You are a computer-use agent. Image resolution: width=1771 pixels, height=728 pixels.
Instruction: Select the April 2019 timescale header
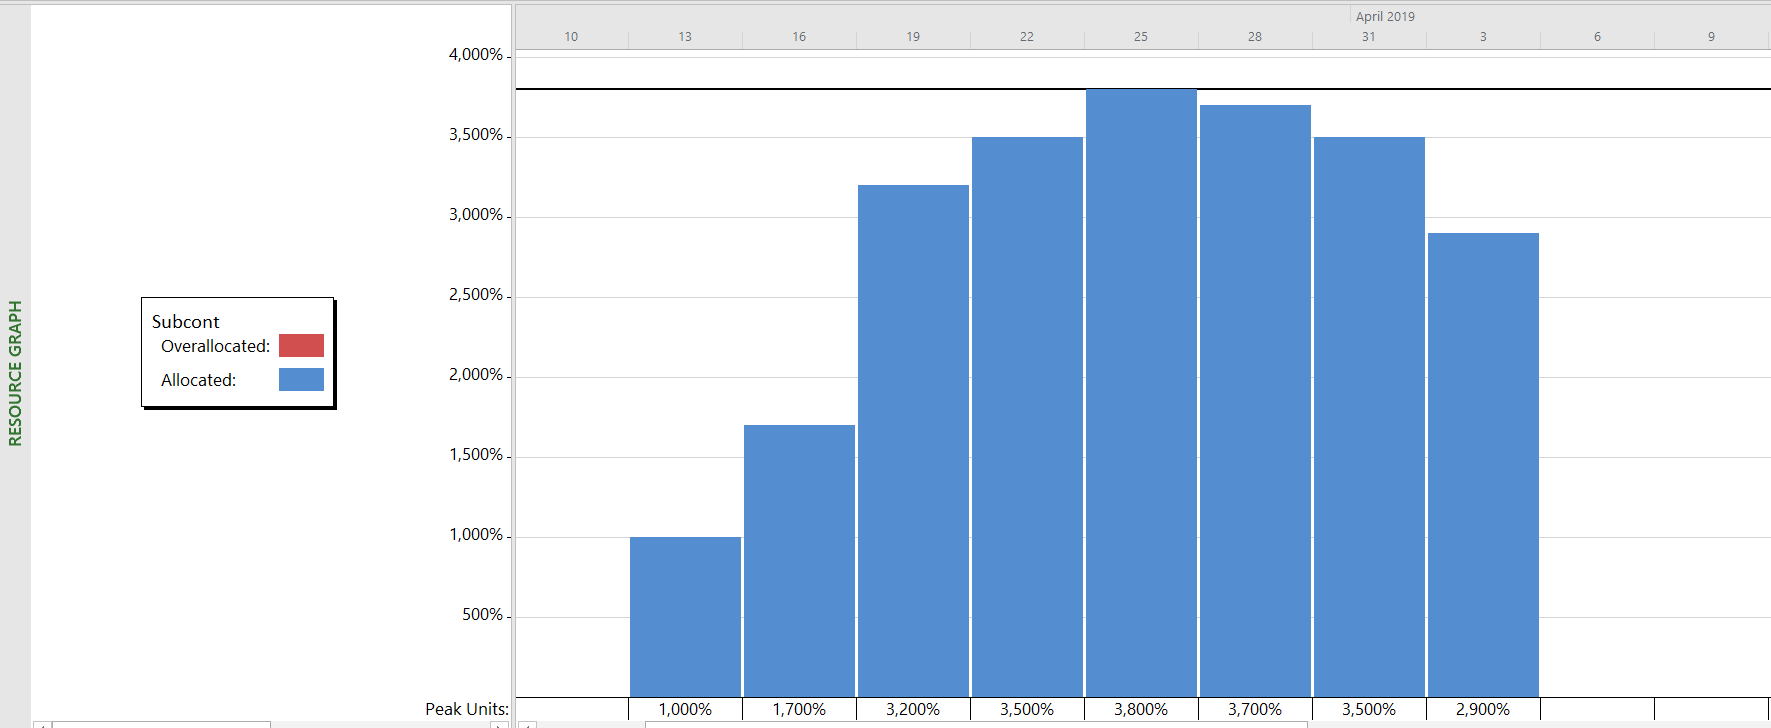(1385, 16)
